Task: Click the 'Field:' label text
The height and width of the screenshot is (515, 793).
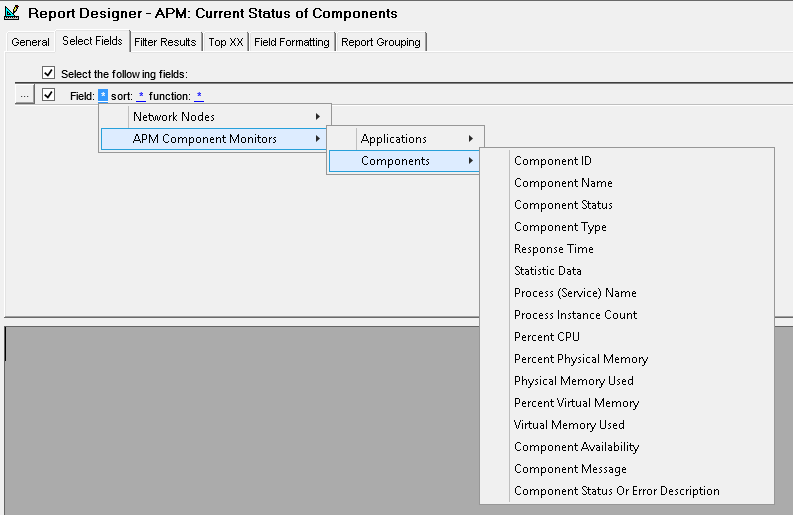Action: [x=82, y=96]
